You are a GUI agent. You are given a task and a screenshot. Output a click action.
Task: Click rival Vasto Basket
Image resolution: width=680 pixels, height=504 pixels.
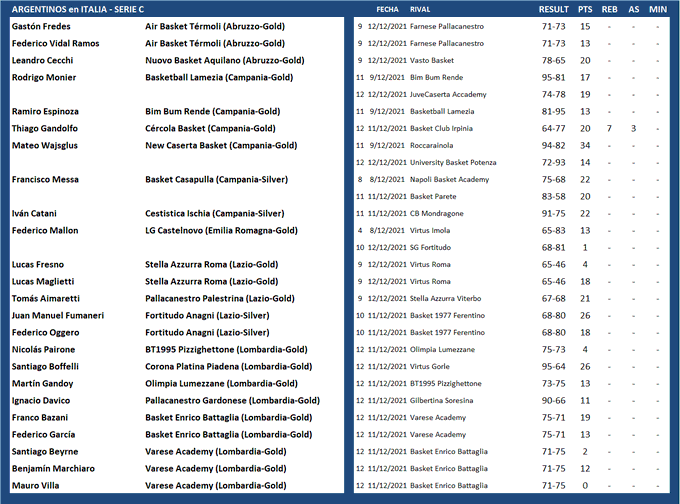[x=432, y=60]
